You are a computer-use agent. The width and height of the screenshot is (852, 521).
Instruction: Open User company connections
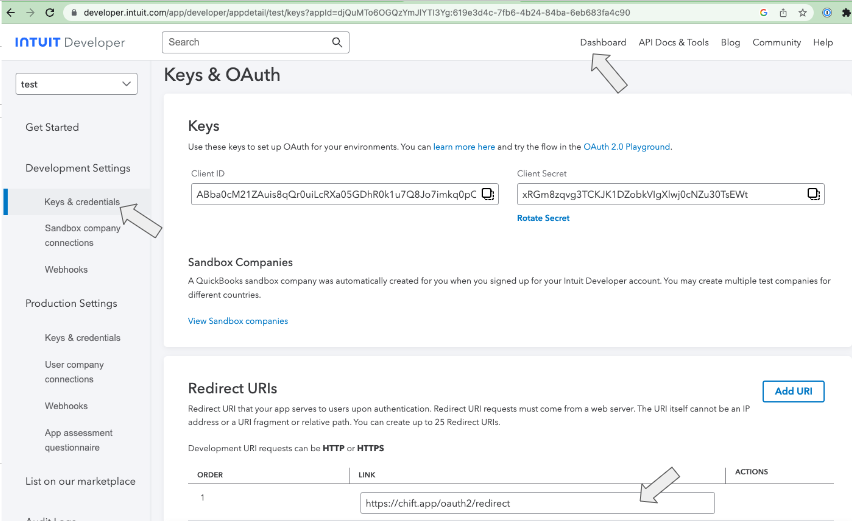(74, 372)
